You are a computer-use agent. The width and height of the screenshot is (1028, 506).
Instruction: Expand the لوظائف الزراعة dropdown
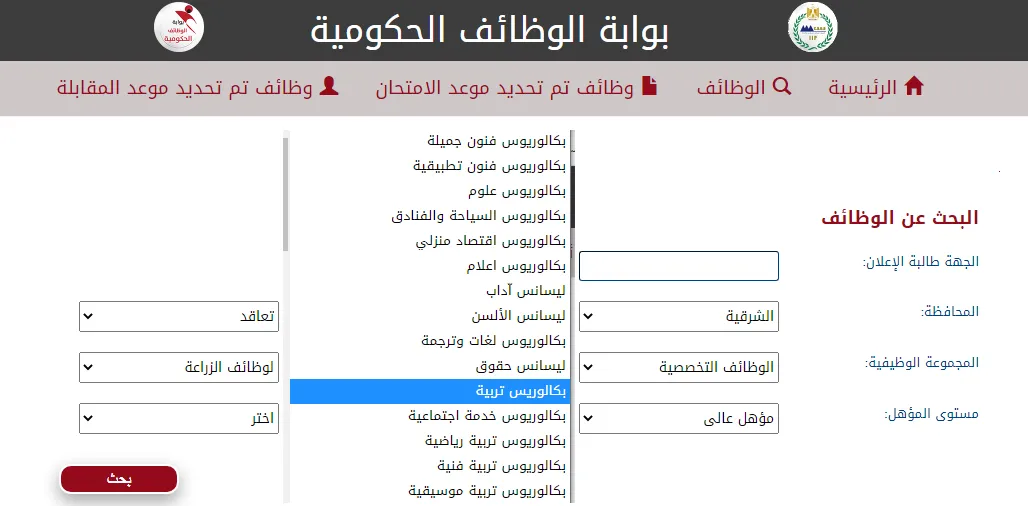point(178,368)
